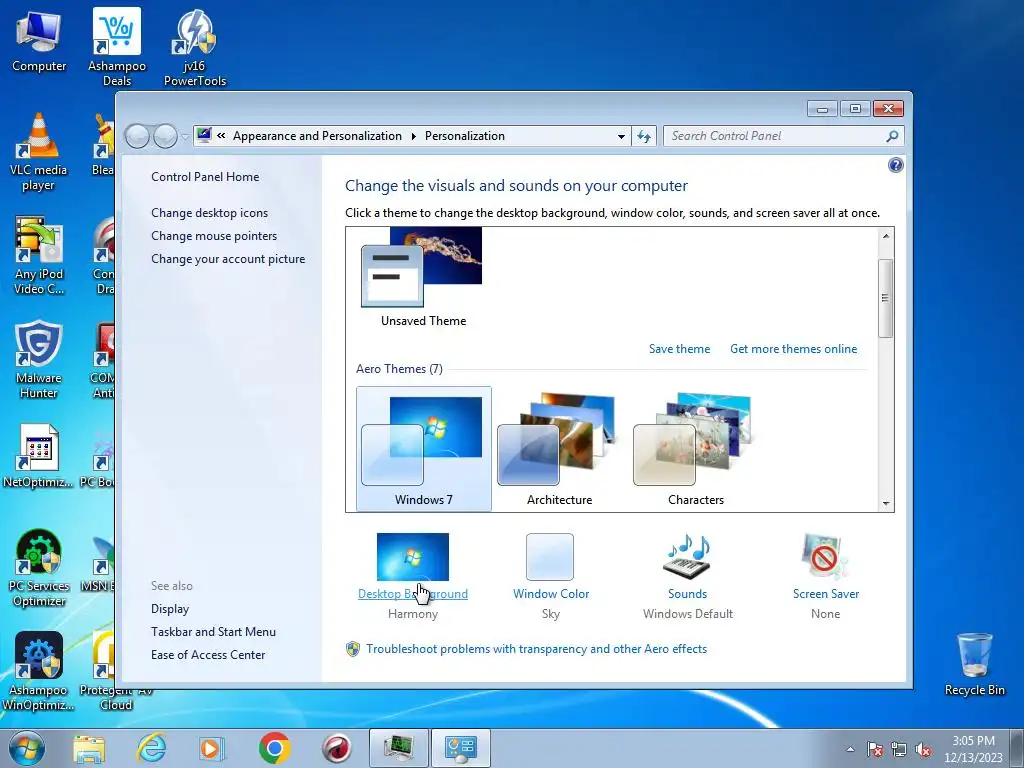1024x768 pixels.
Task: Open Change your account picture link
Action: click(x=228, y=259)
